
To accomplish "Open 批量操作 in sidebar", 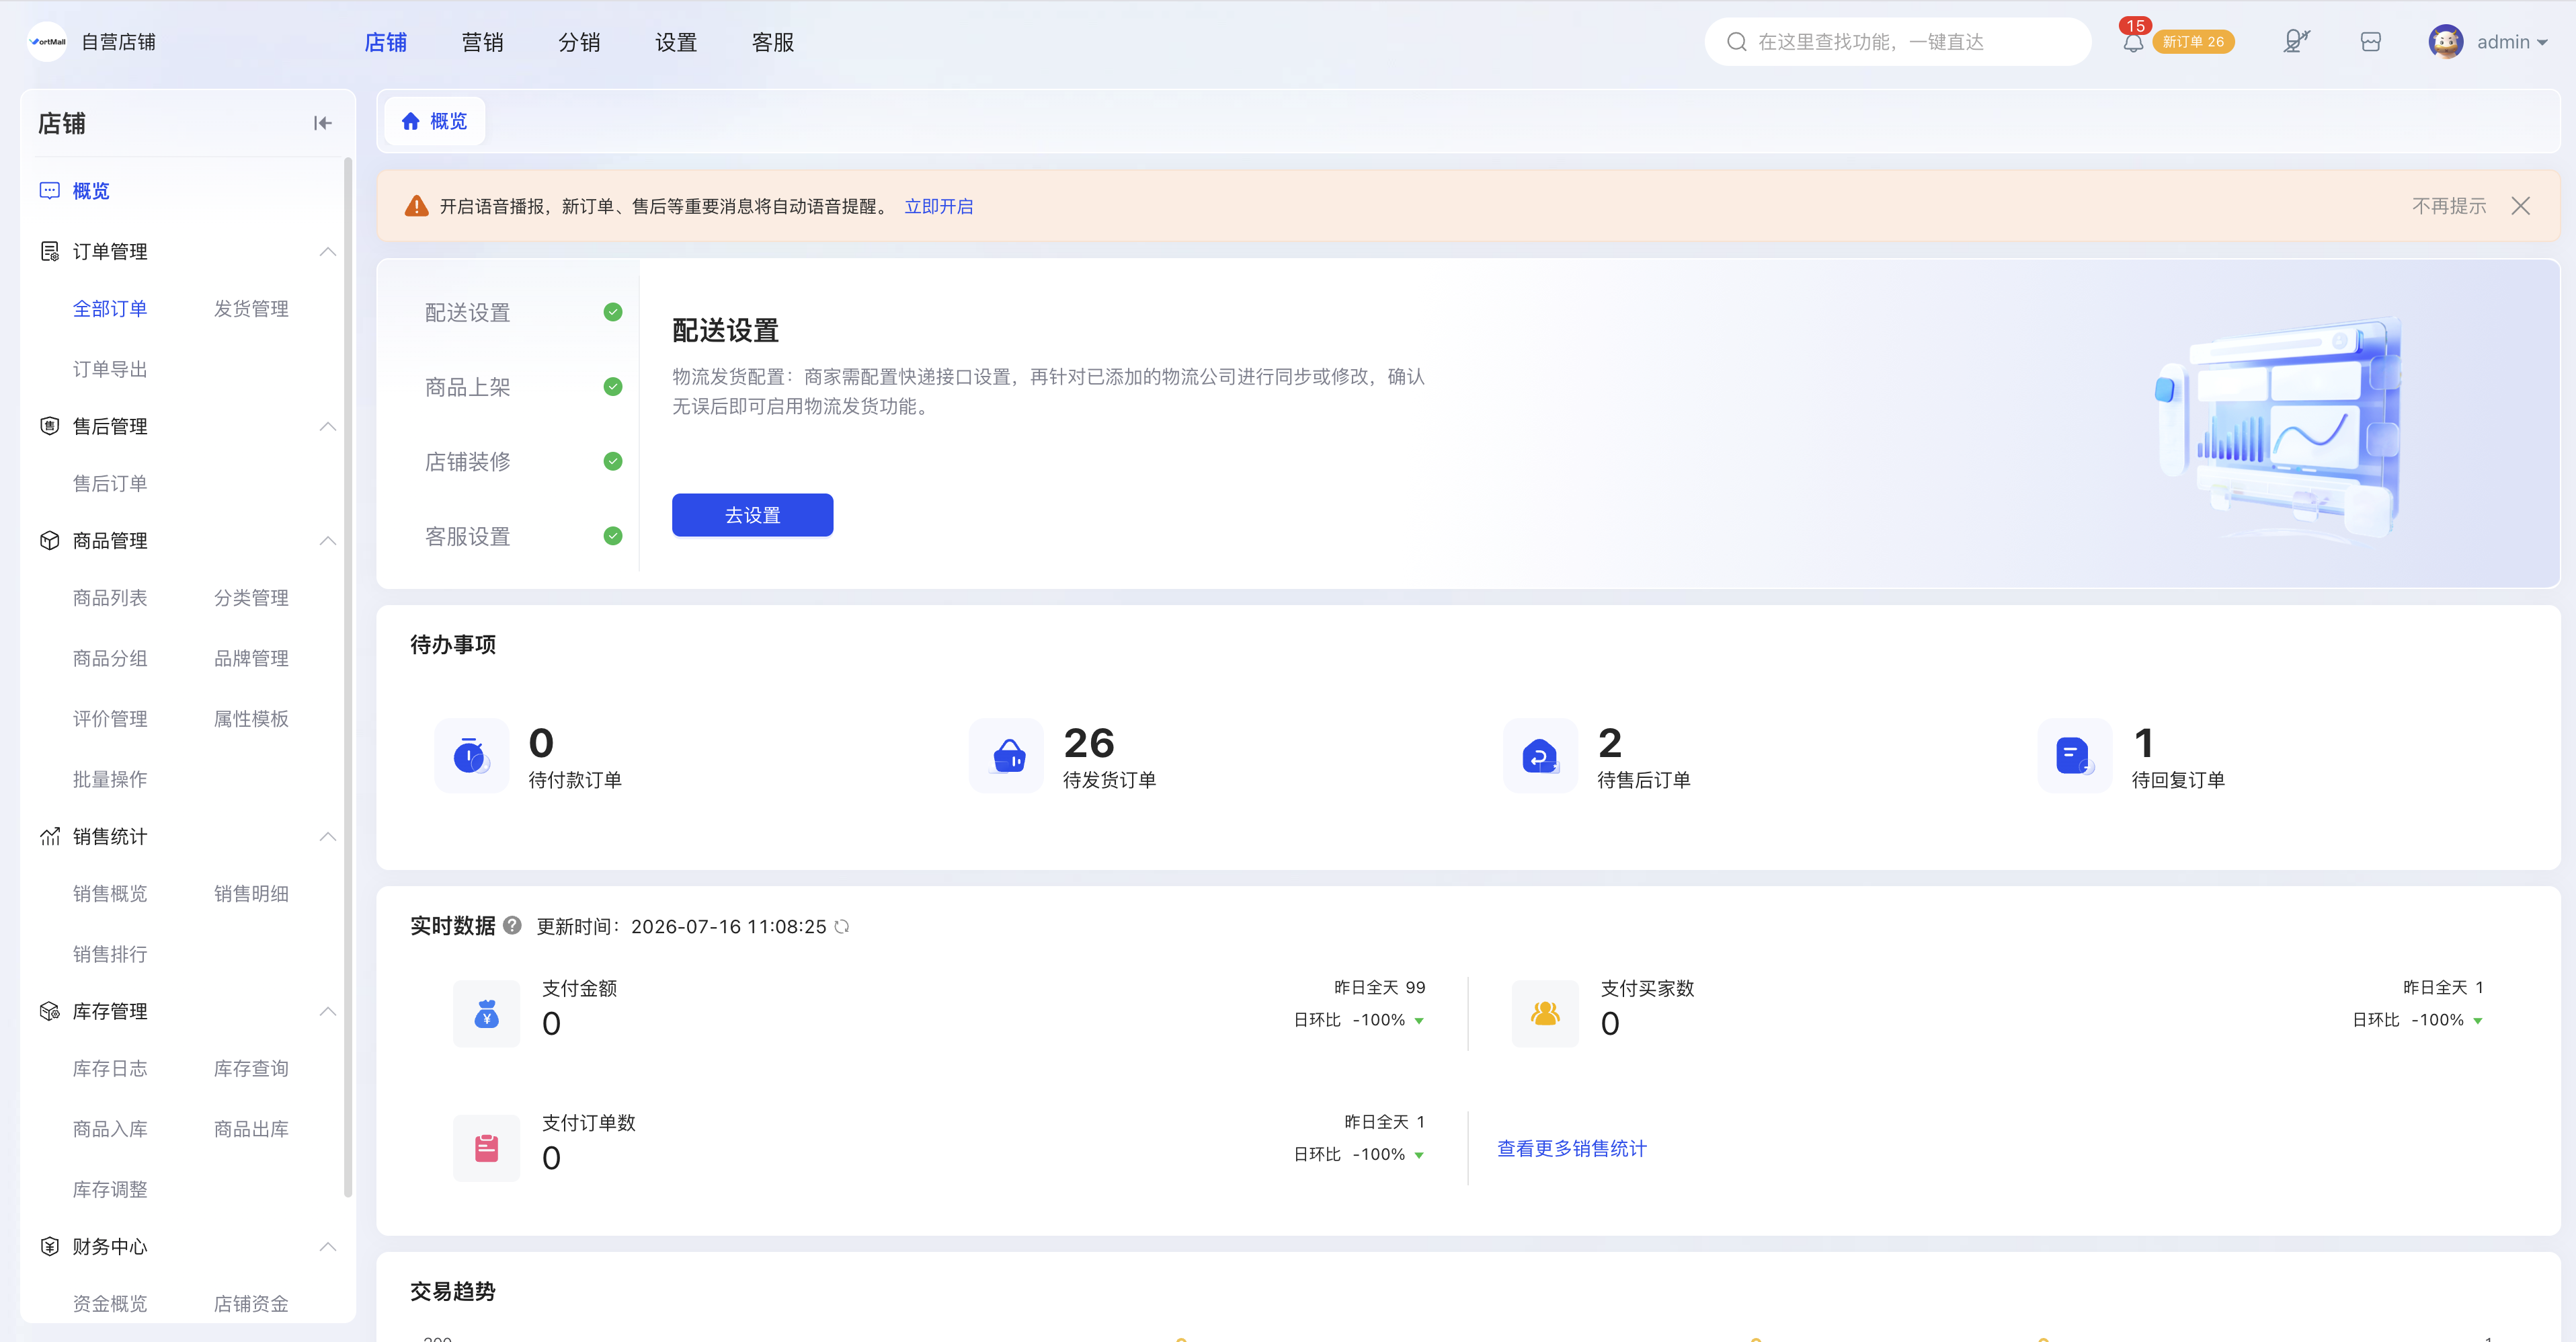I will (110, 779).
